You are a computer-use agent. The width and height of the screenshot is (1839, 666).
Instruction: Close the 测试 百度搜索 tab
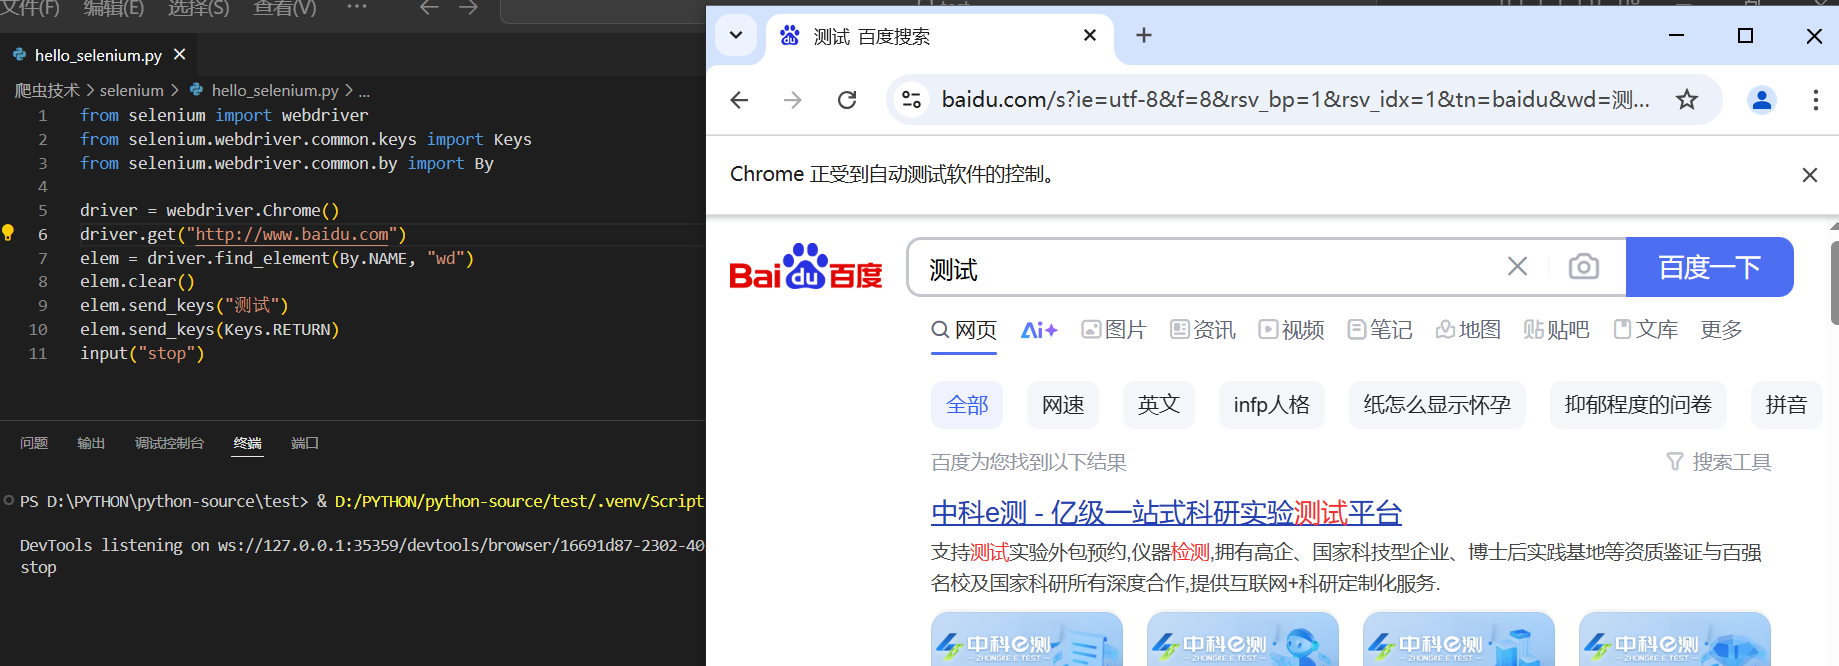(1090, 35)
